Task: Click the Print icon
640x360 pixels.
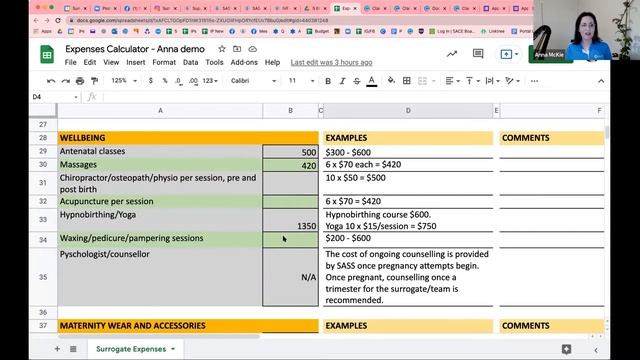Action: [80, 81]
